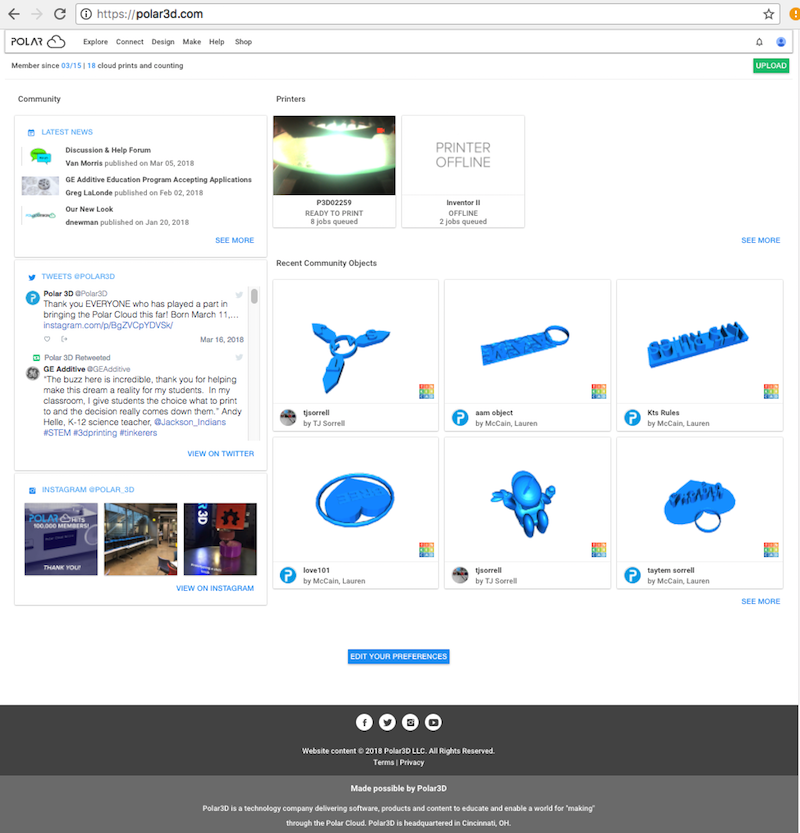Image resolution: width=800 pixels, height=833 pixels.
Task: Reload the page with the refresh icon
Action: 59,14
